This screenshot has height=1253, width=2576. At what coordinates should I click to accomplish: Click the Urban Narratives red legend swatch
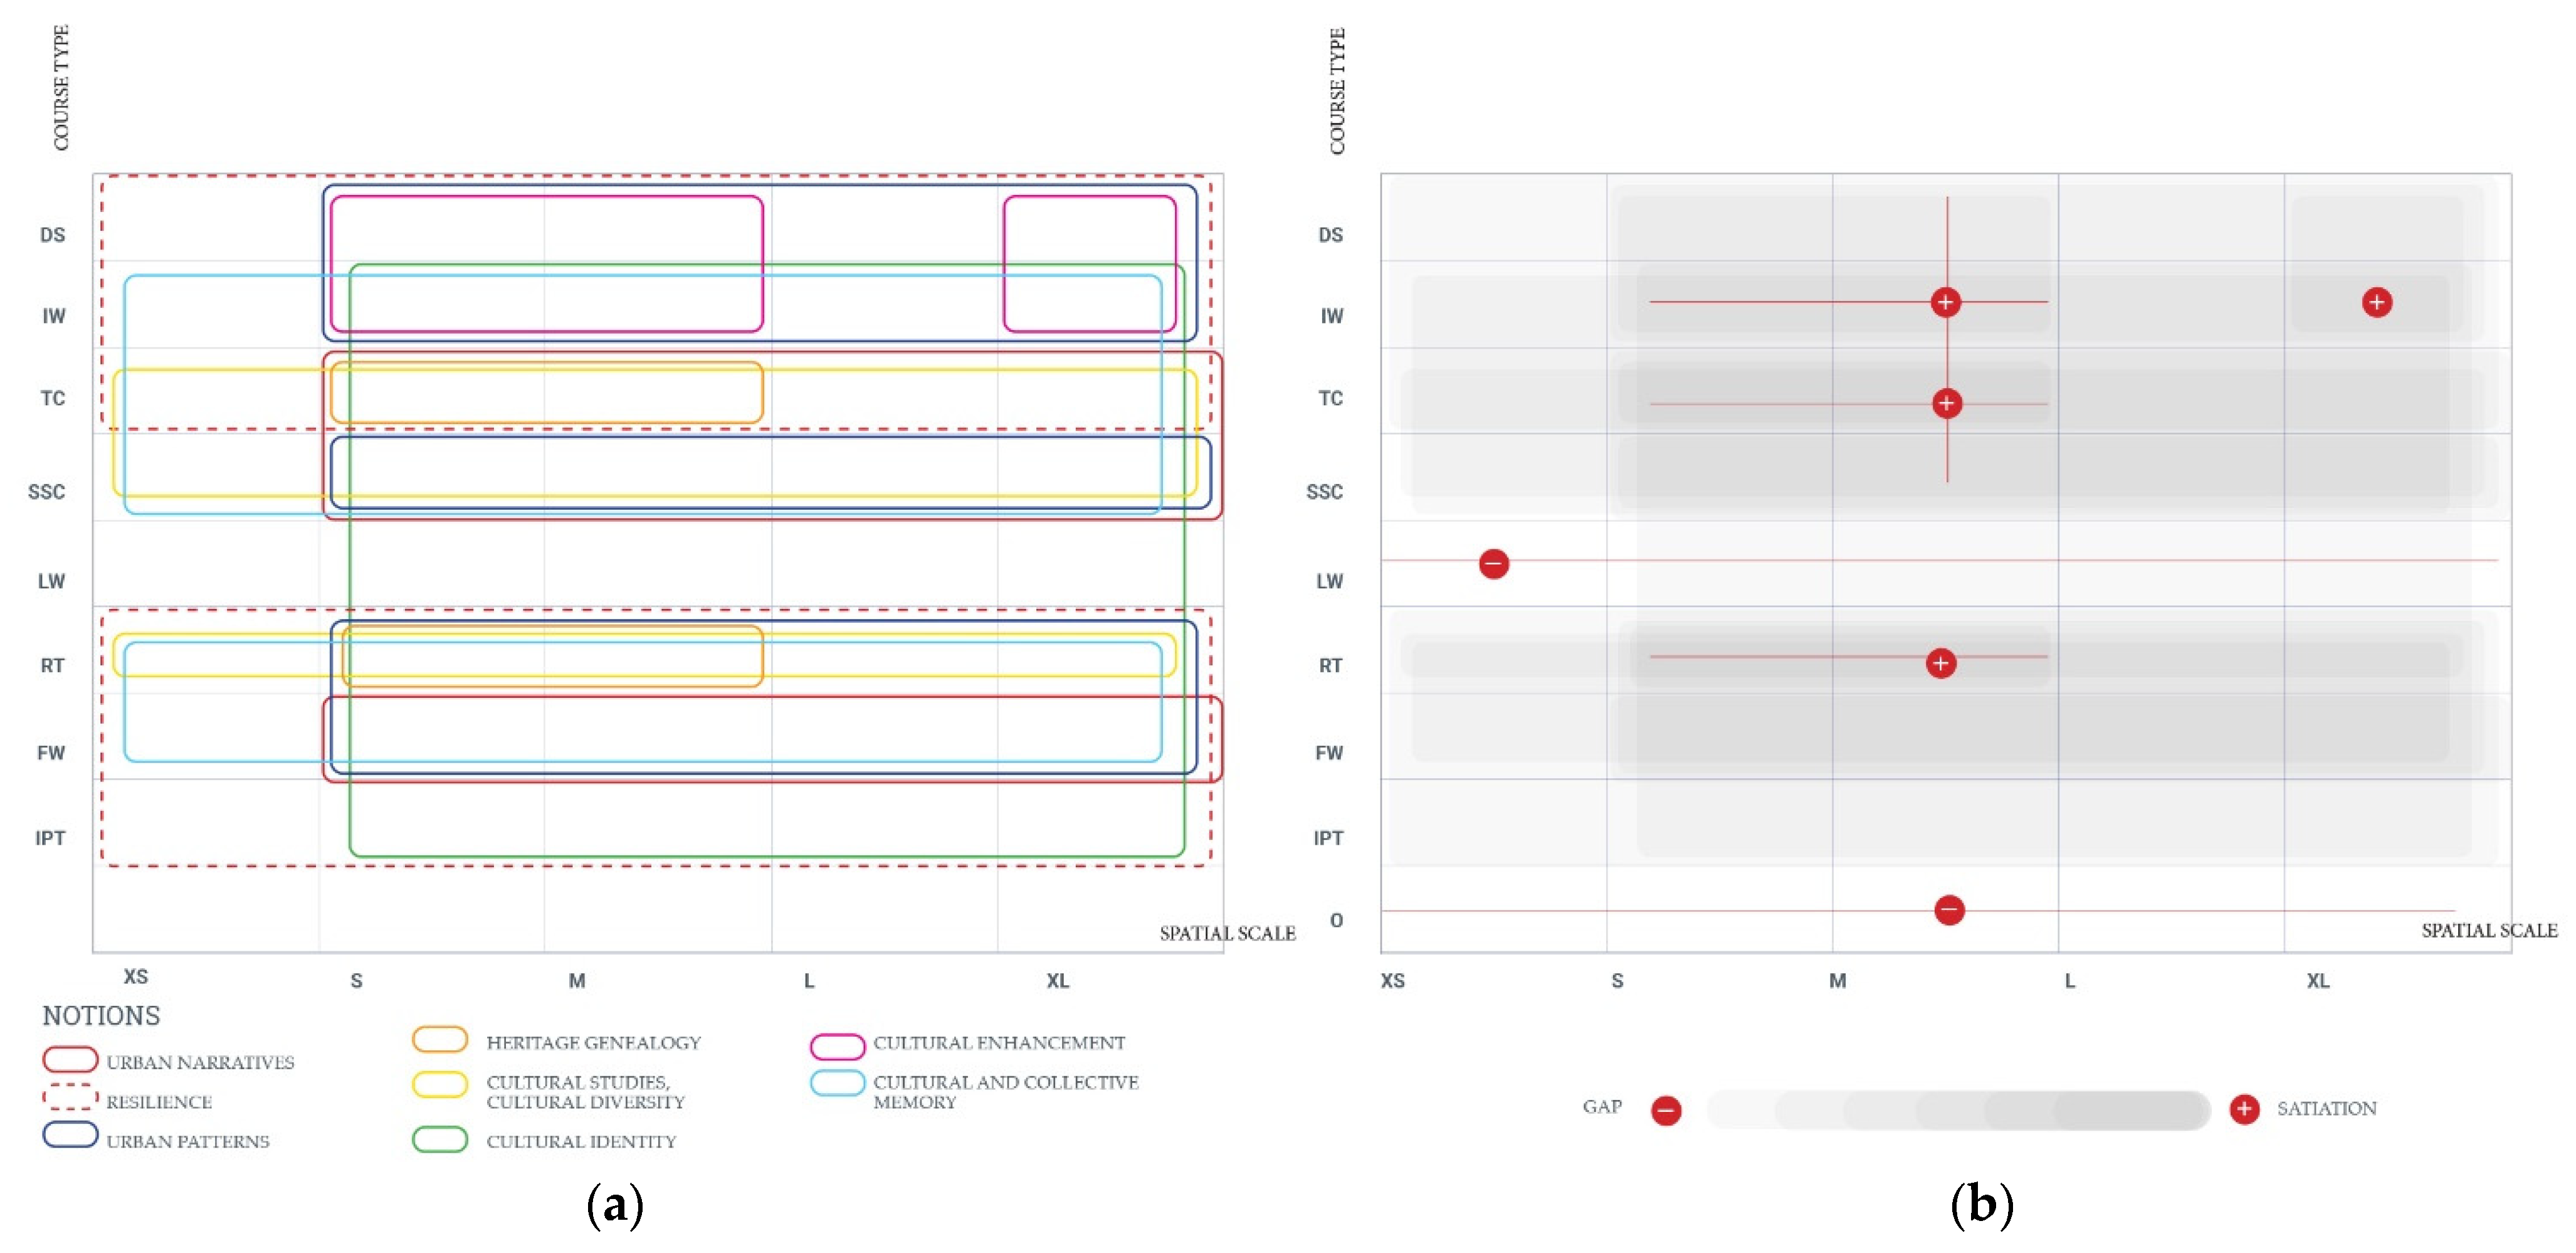click(70, 1059)
